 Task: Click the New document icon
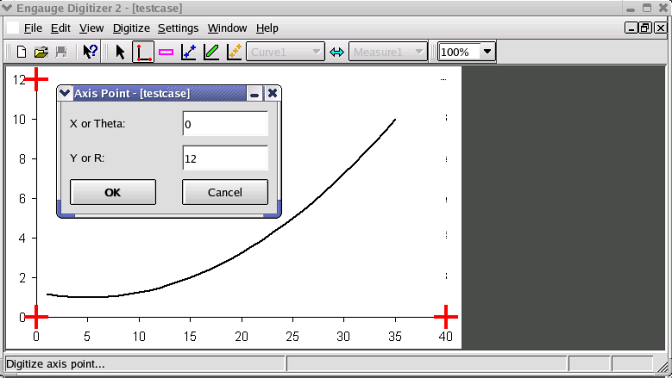point(21,52)
